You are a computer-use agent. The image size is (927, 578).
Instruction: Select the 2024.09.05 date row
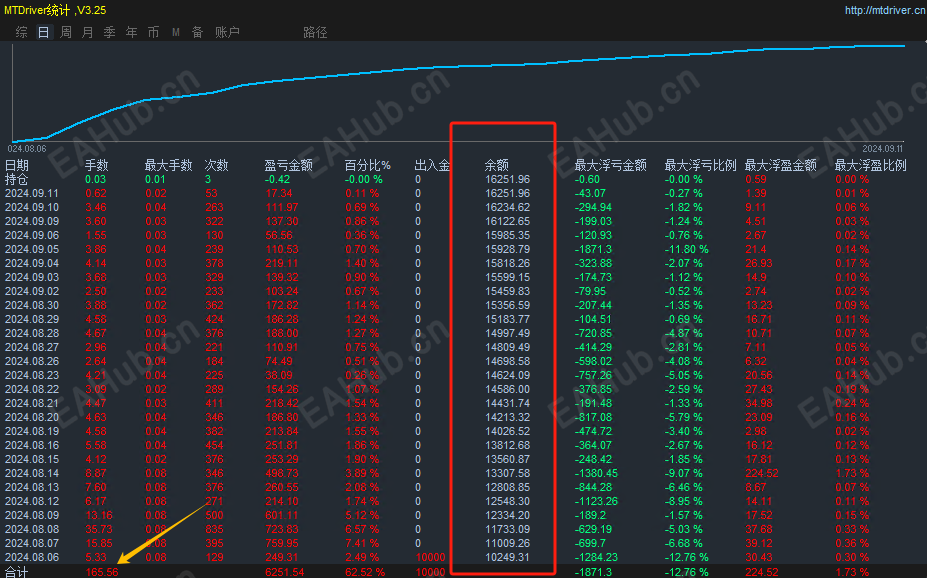32,249
